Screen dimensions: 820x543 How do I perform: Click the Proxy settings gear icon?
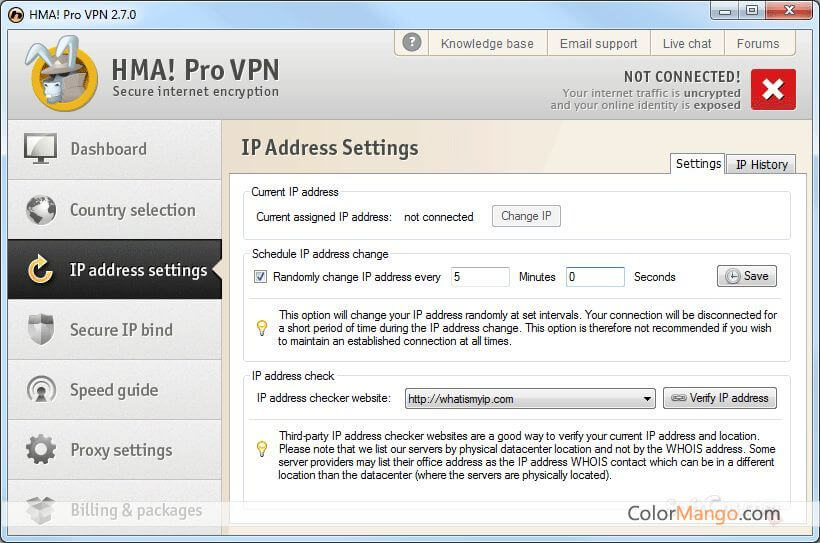(x=41, y=449)
